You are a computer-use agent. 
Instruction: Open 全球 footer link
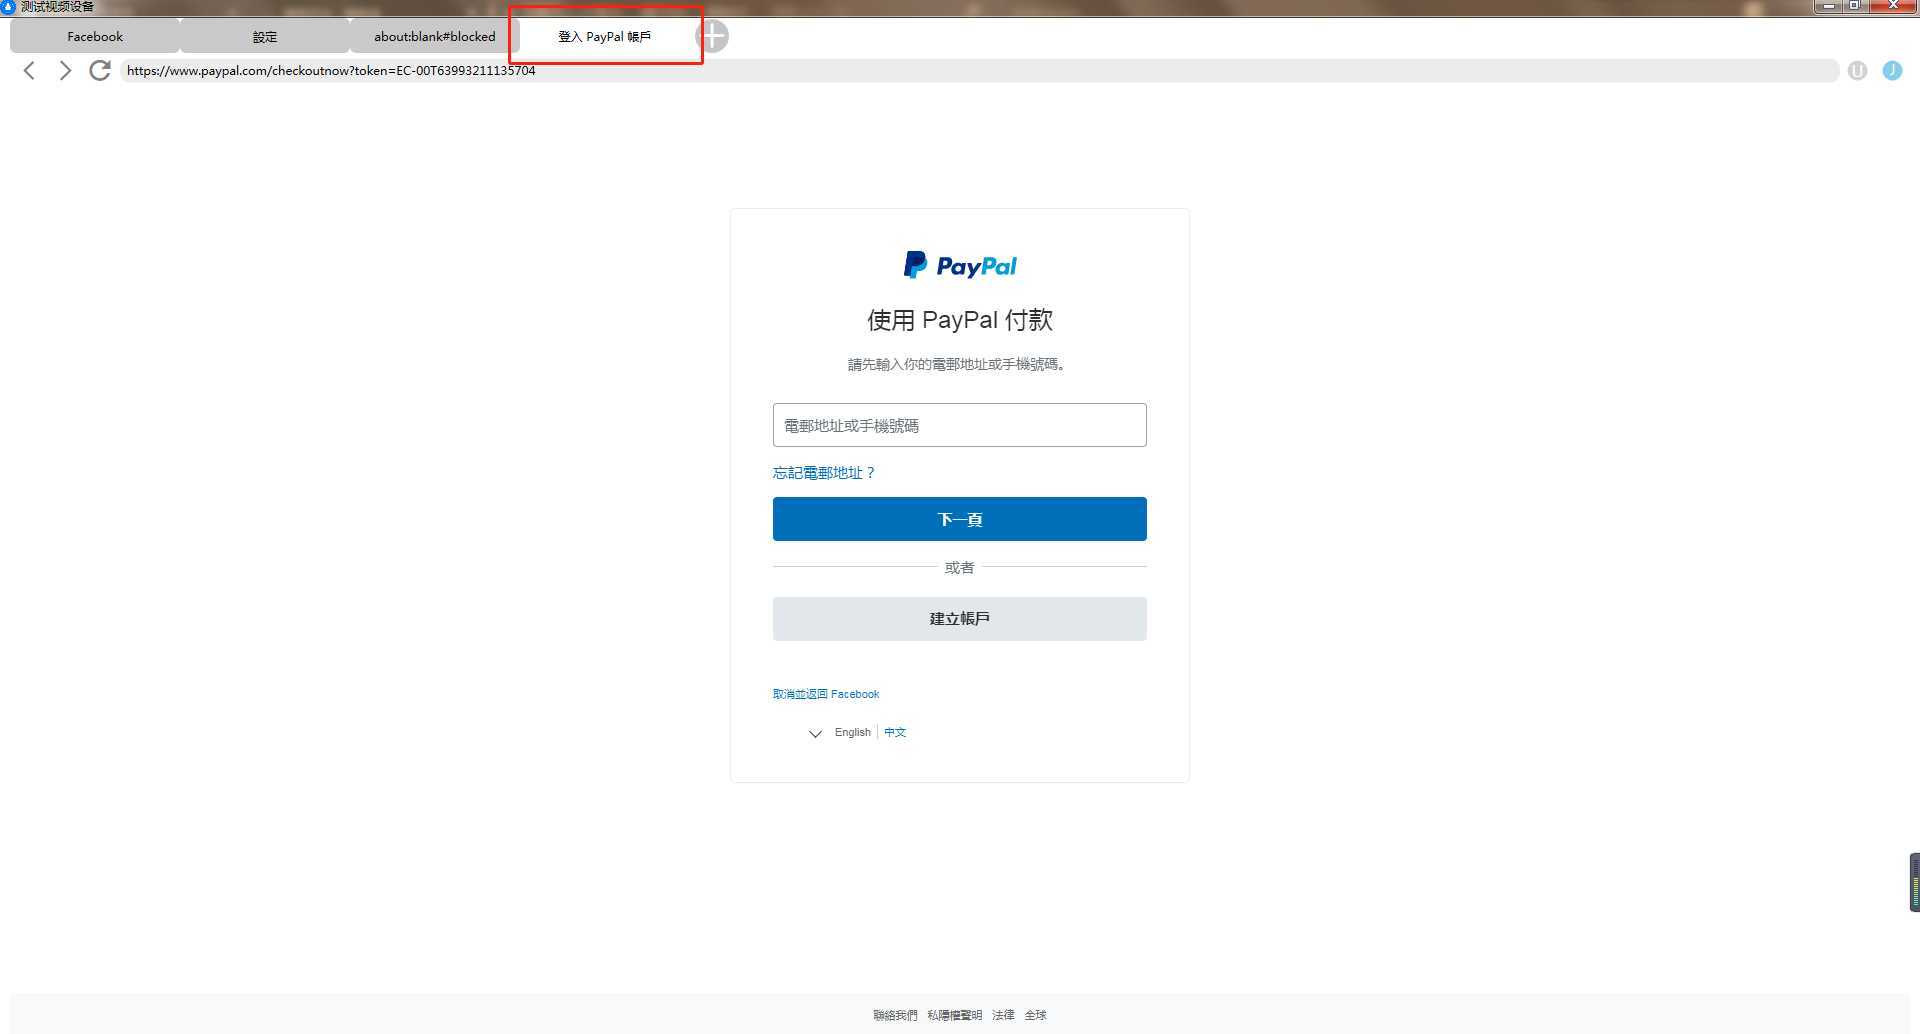(x=1035, y=1015)
